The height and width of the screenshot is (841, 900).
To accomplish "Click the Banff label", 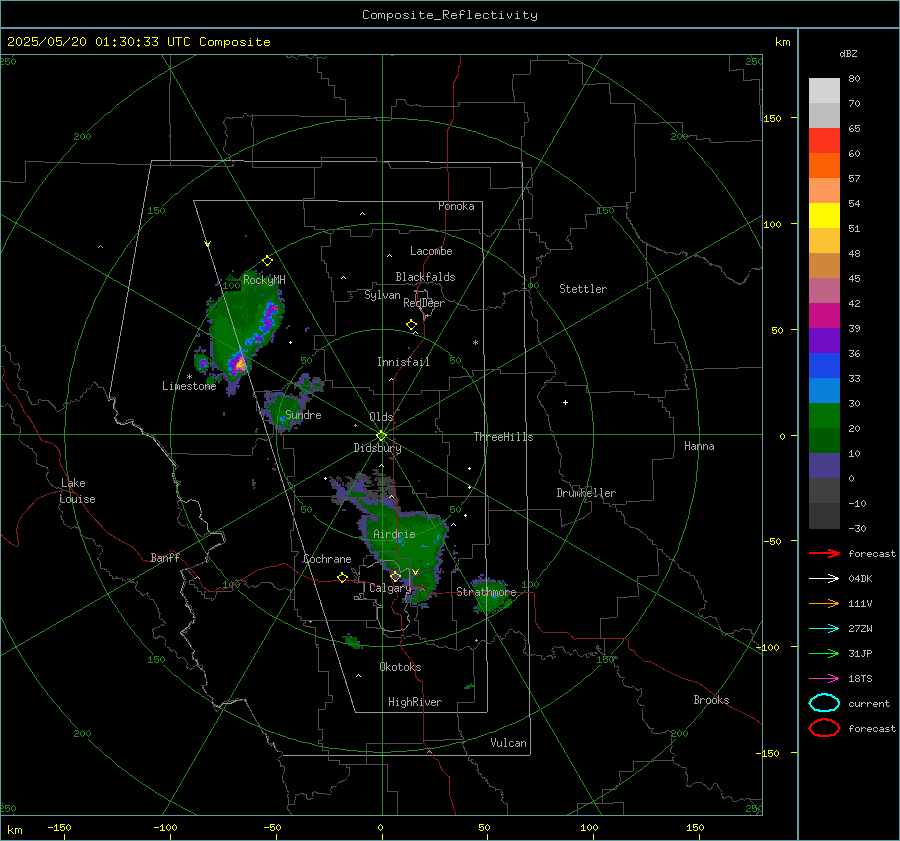I will coord(165,558).
